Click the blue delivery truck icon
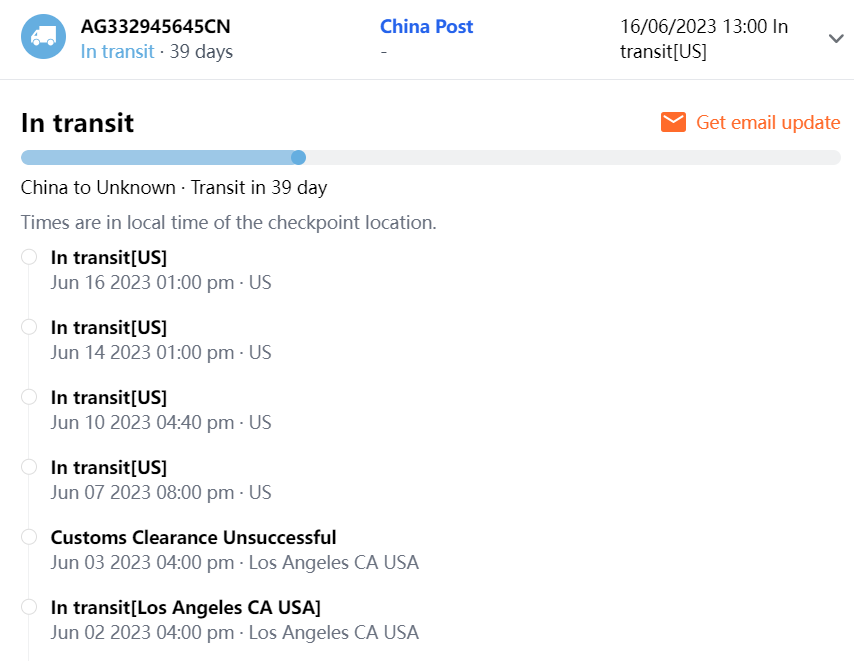Screen dimensions: 854x661 (43, 37)
